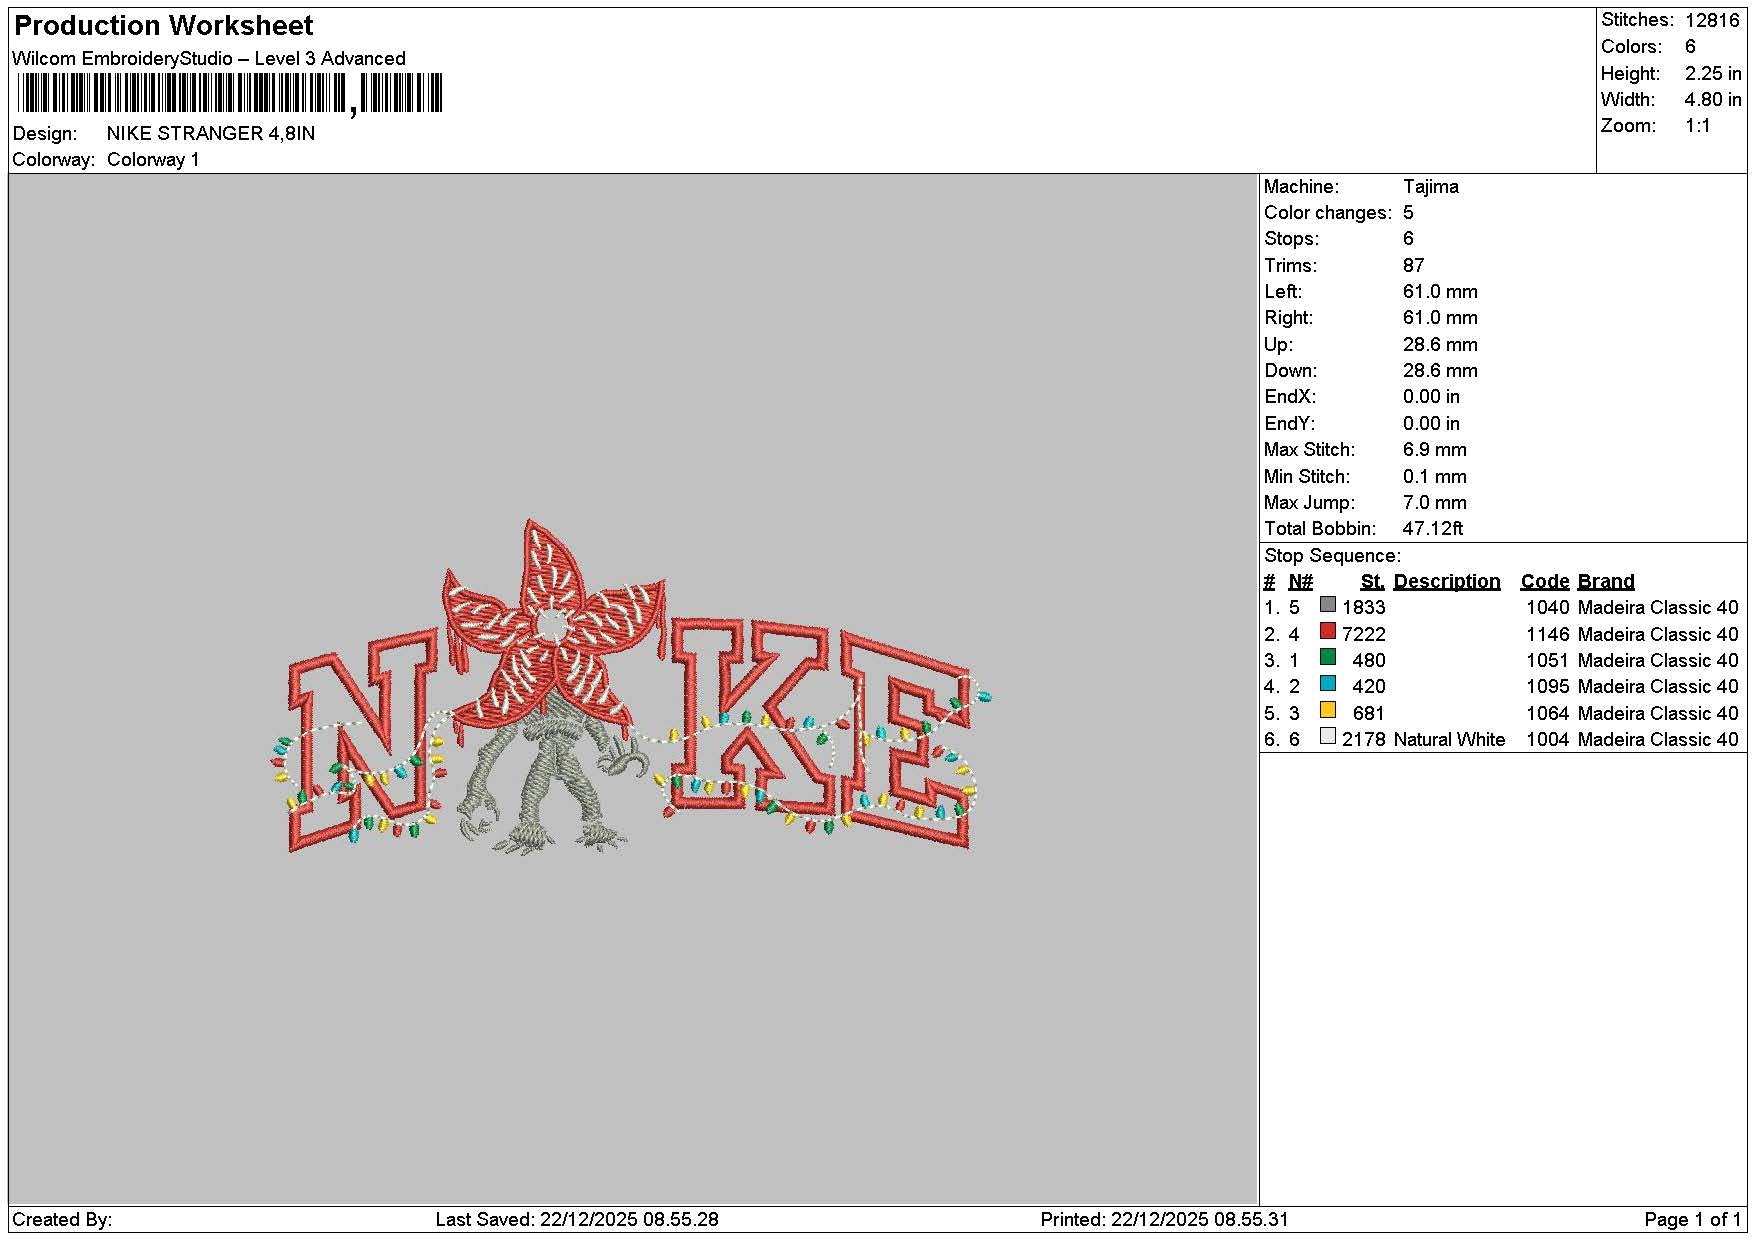Click the yellow thread color swatch 681

(1327, 710)
